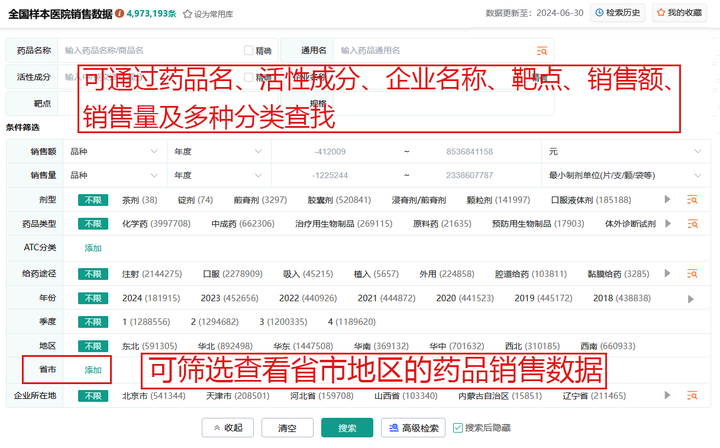The image size is (720, 448).
Task: Filter by topical 外用 (224858)
Action: 447,274
